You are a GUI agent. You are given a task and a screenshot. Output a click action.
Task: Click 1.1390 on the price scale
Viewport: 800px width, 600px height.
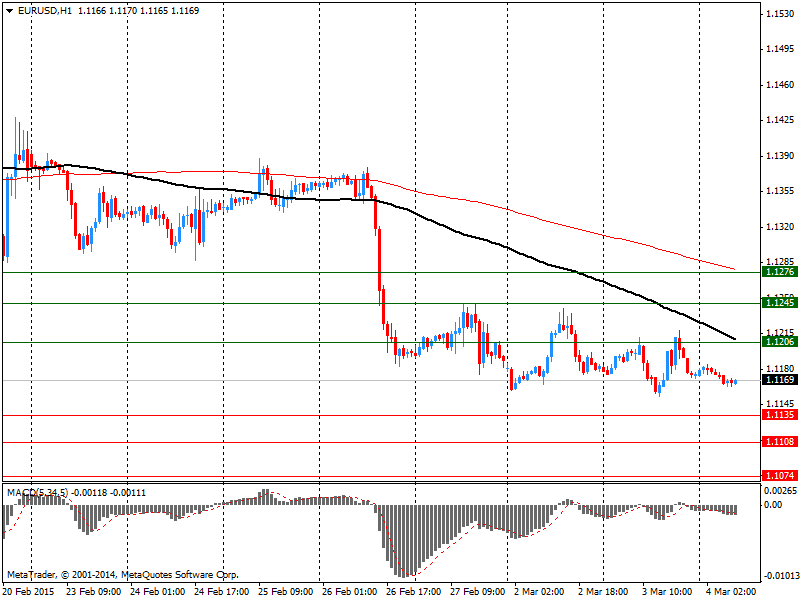click(x=781, y=156)
